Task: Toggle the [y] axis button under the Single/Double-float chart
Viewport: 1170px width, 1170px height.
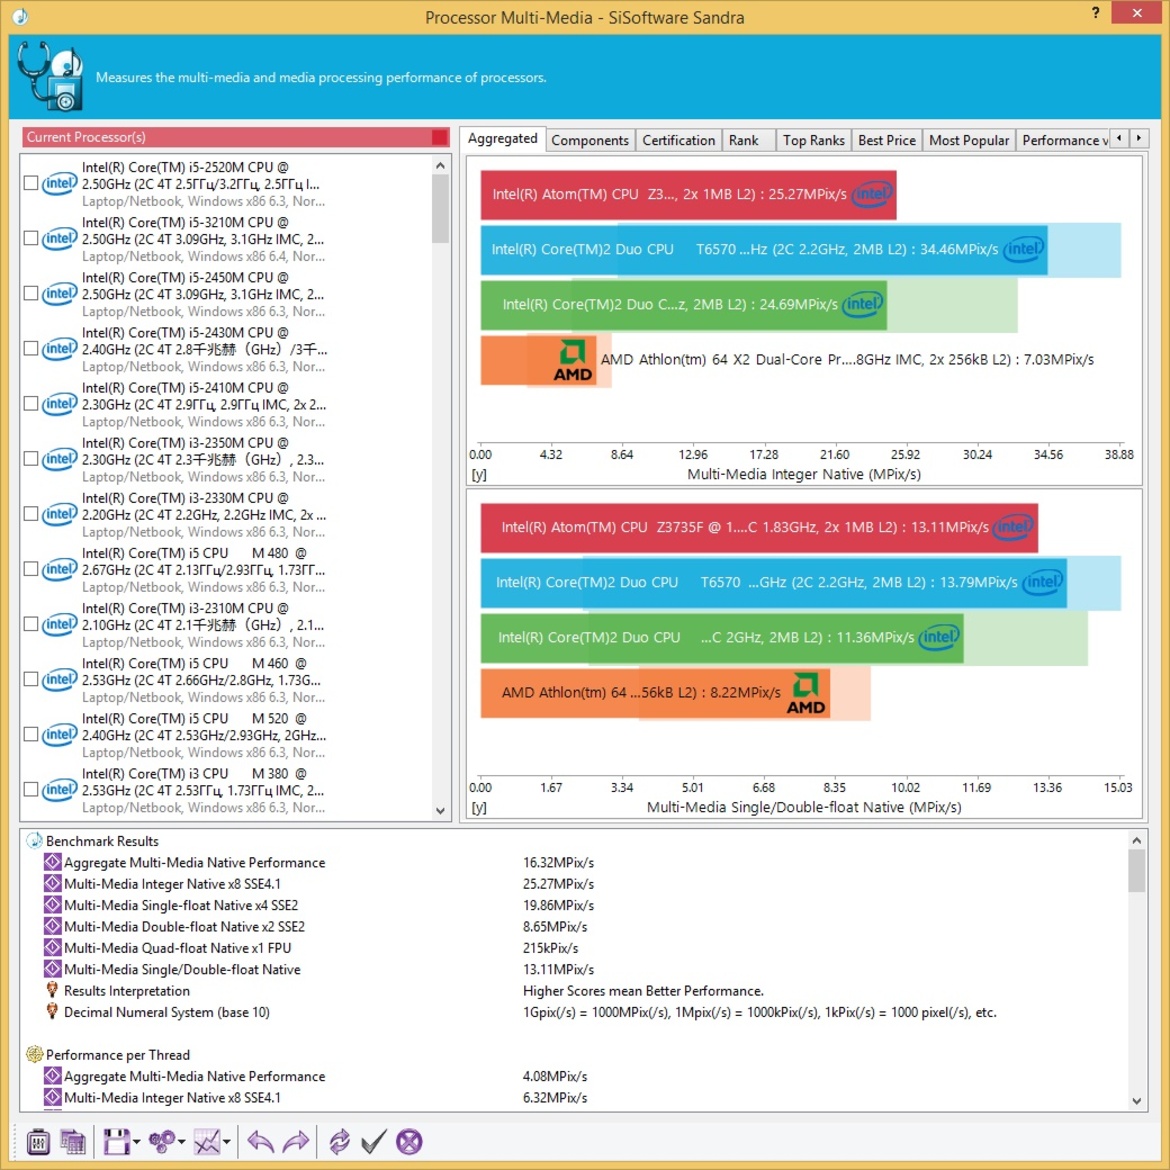Action: pos(479,807)
